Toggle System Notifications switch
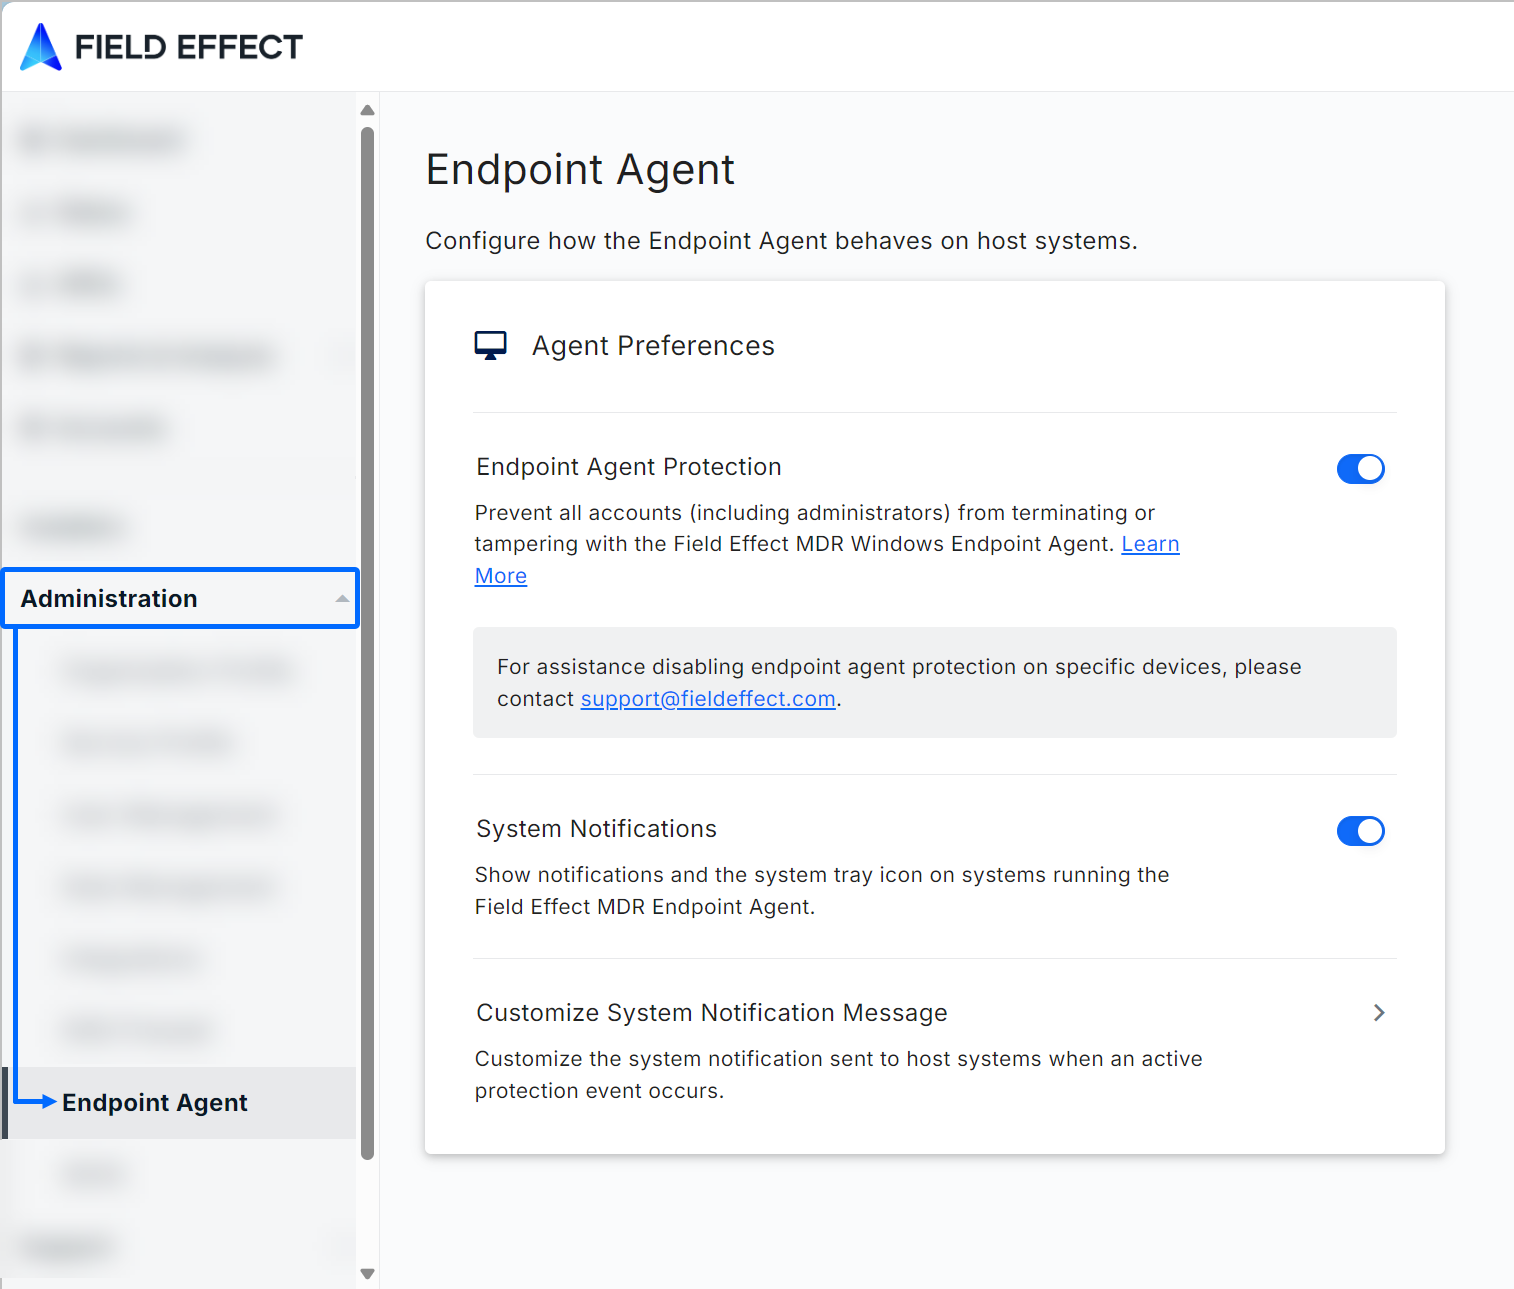 (x=1360, y=831)
